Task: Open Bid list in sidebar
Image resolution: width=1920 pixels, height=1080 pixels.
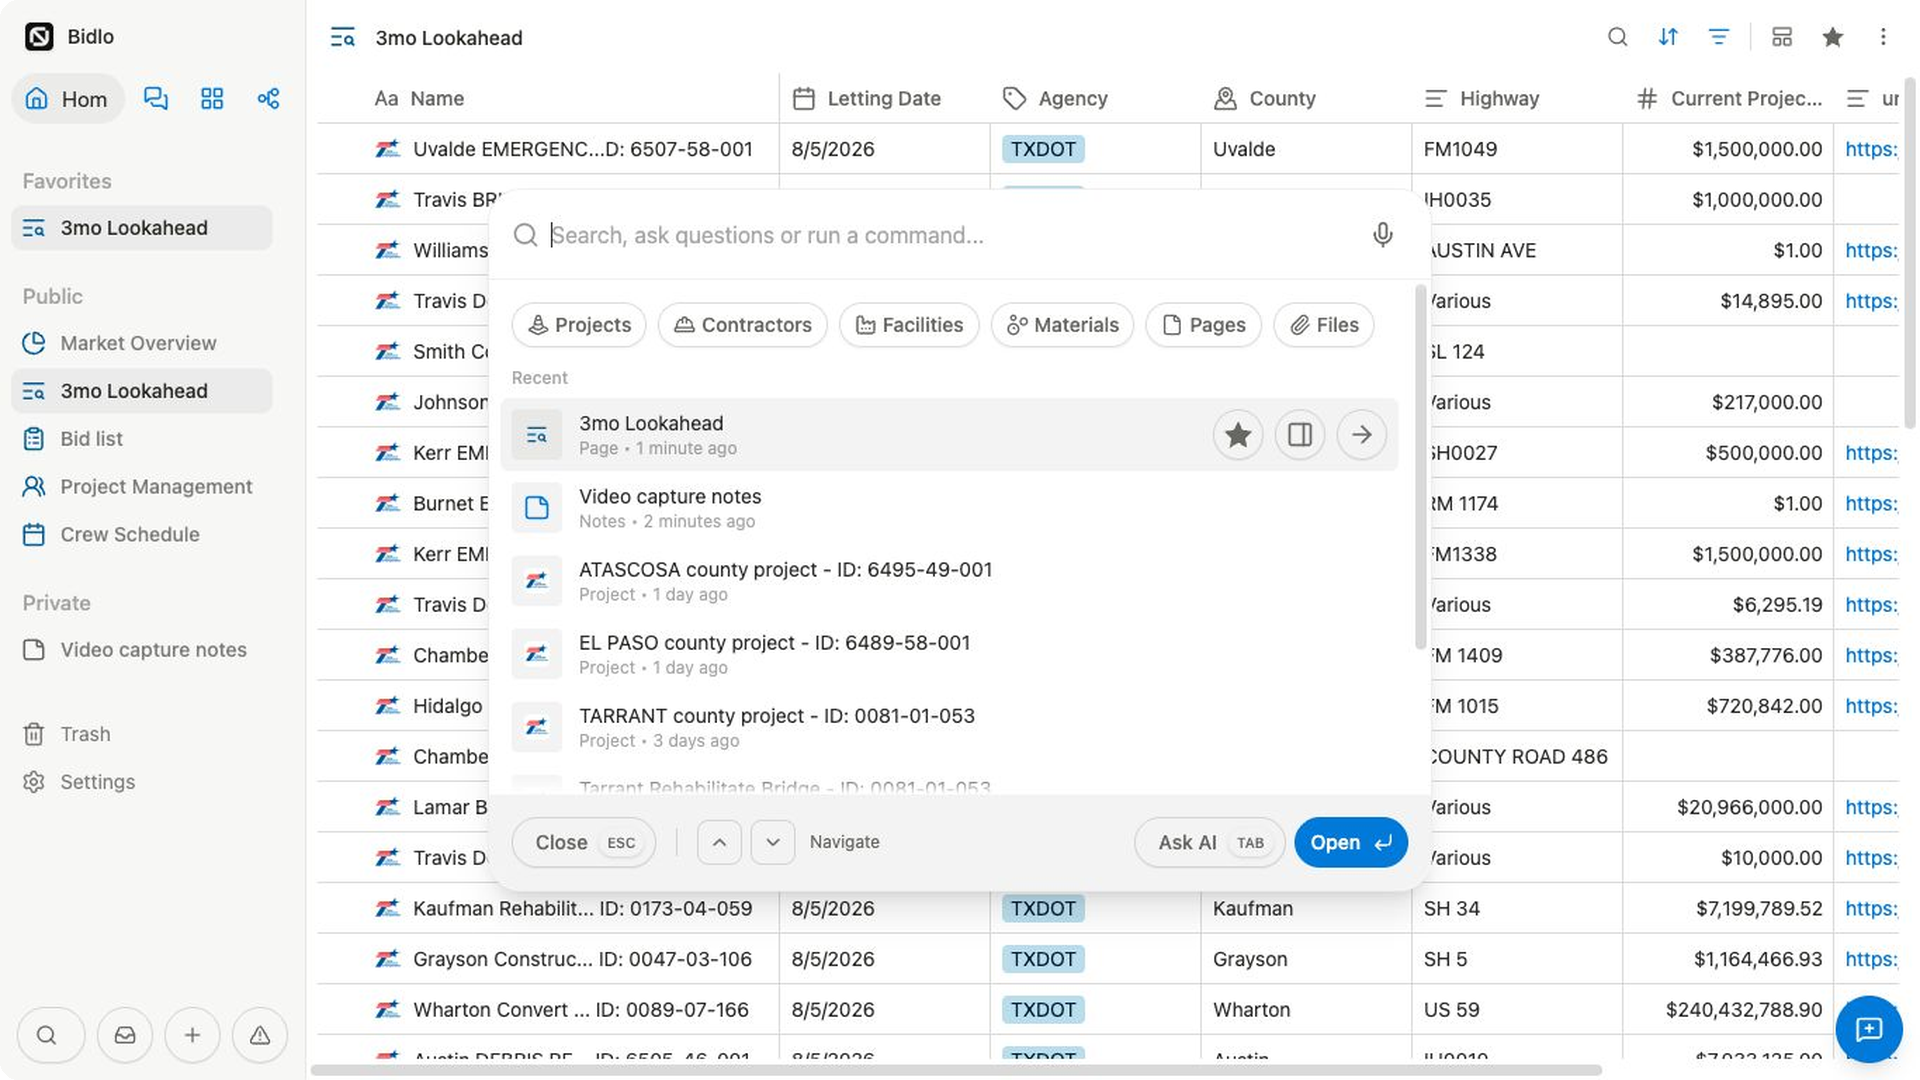Action: 142,439
